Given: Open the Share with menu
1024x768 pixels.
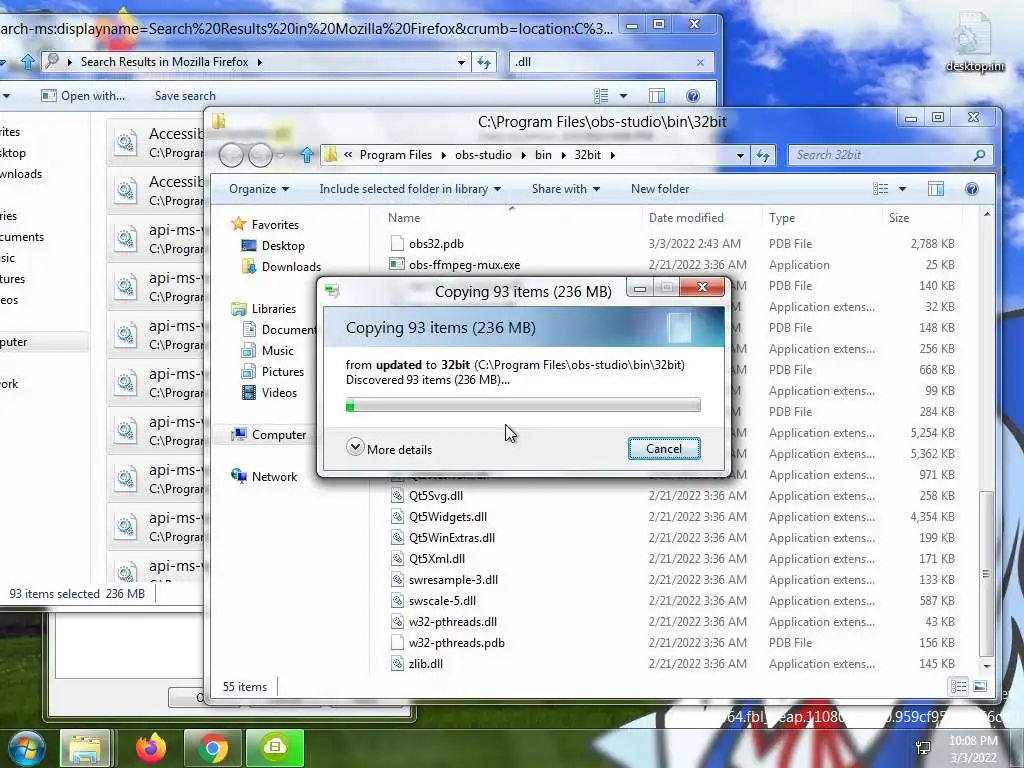Looking at the screenshot, I should click(x=566, y=189).
